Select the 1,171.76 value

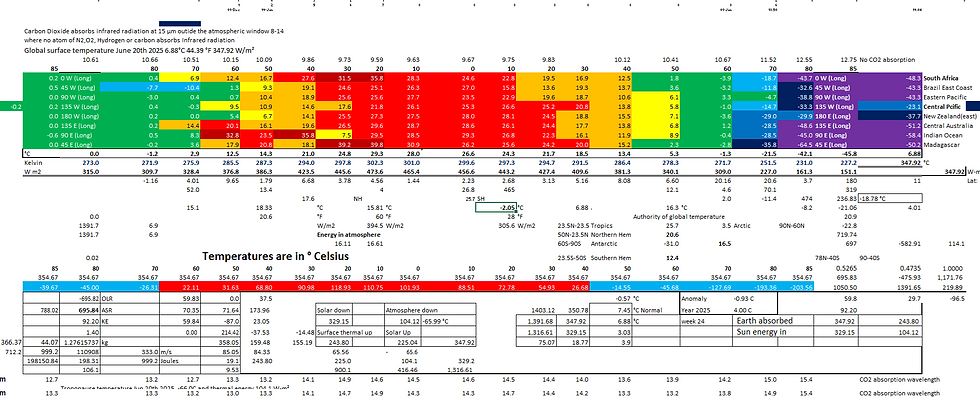click(951, 277)
